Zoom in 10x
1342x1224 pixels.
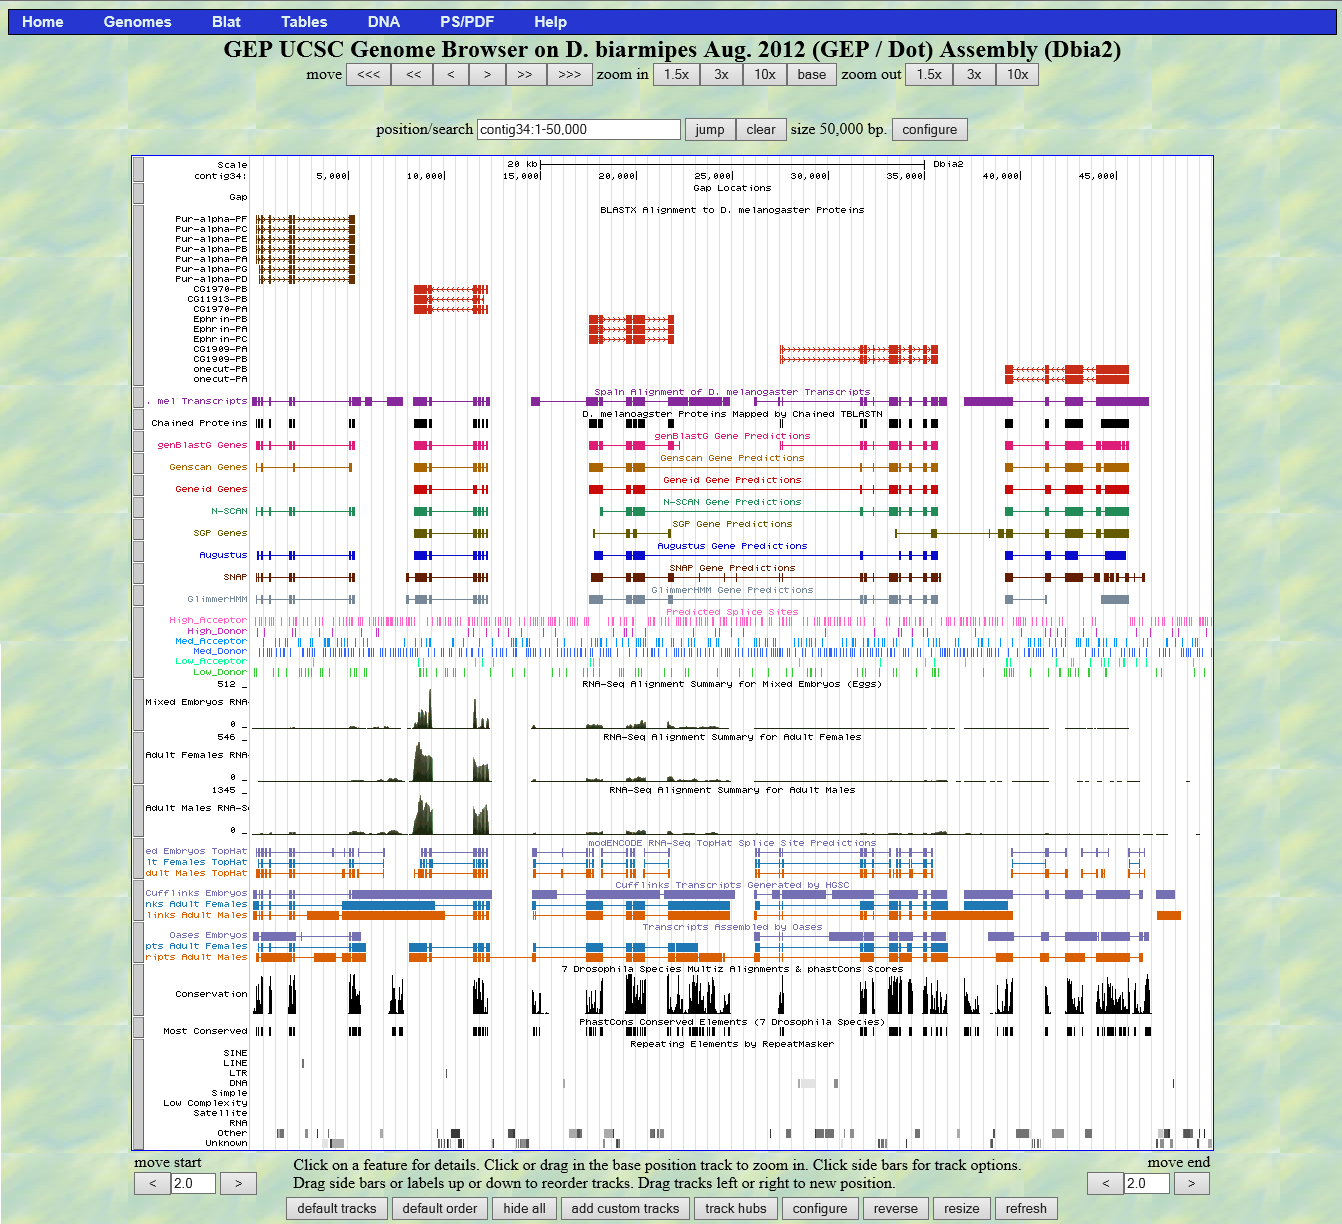(765, 74)
